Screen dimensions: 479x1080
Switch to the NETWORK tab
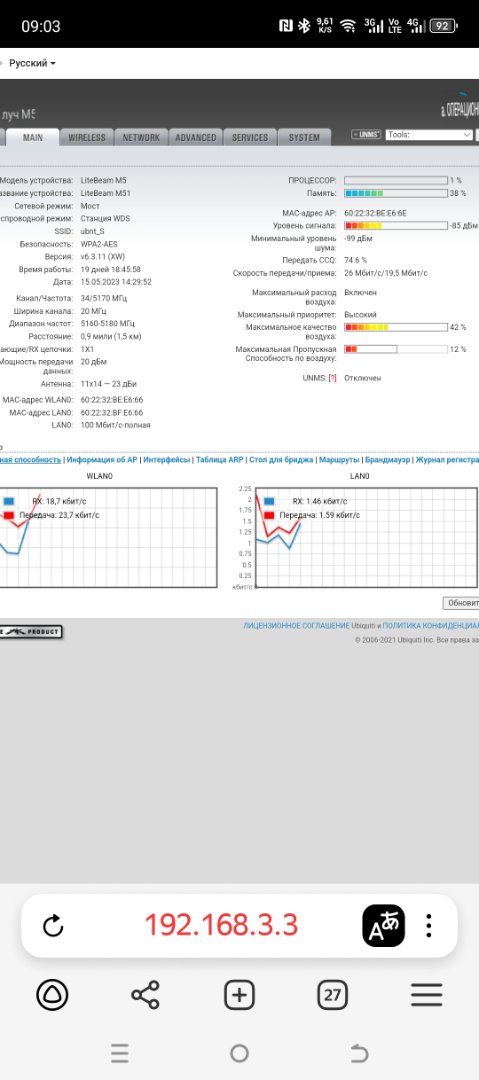[141, 138]
